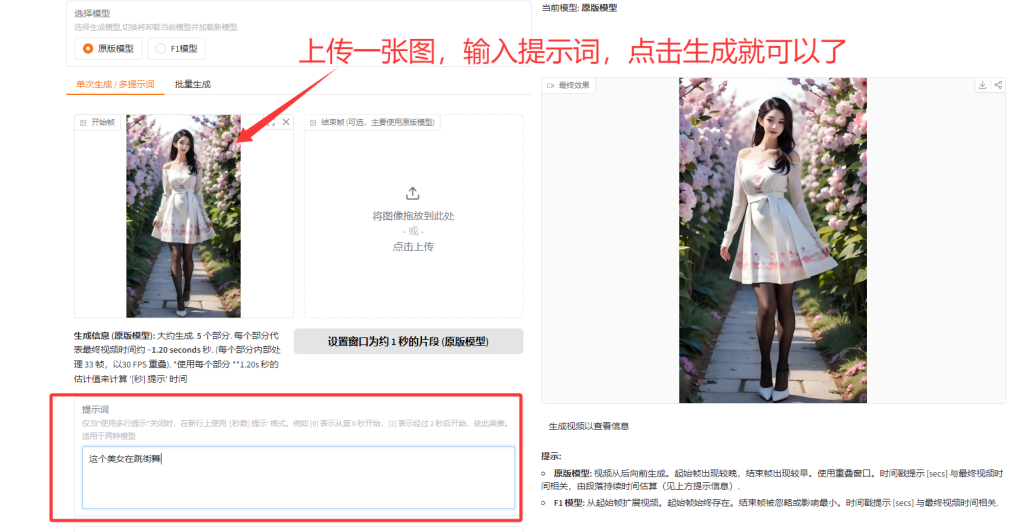The width and height of the screenshot is (1024, 532).
Task: Click the upload arrow icon in end frame area
Action: pos(413,193)
